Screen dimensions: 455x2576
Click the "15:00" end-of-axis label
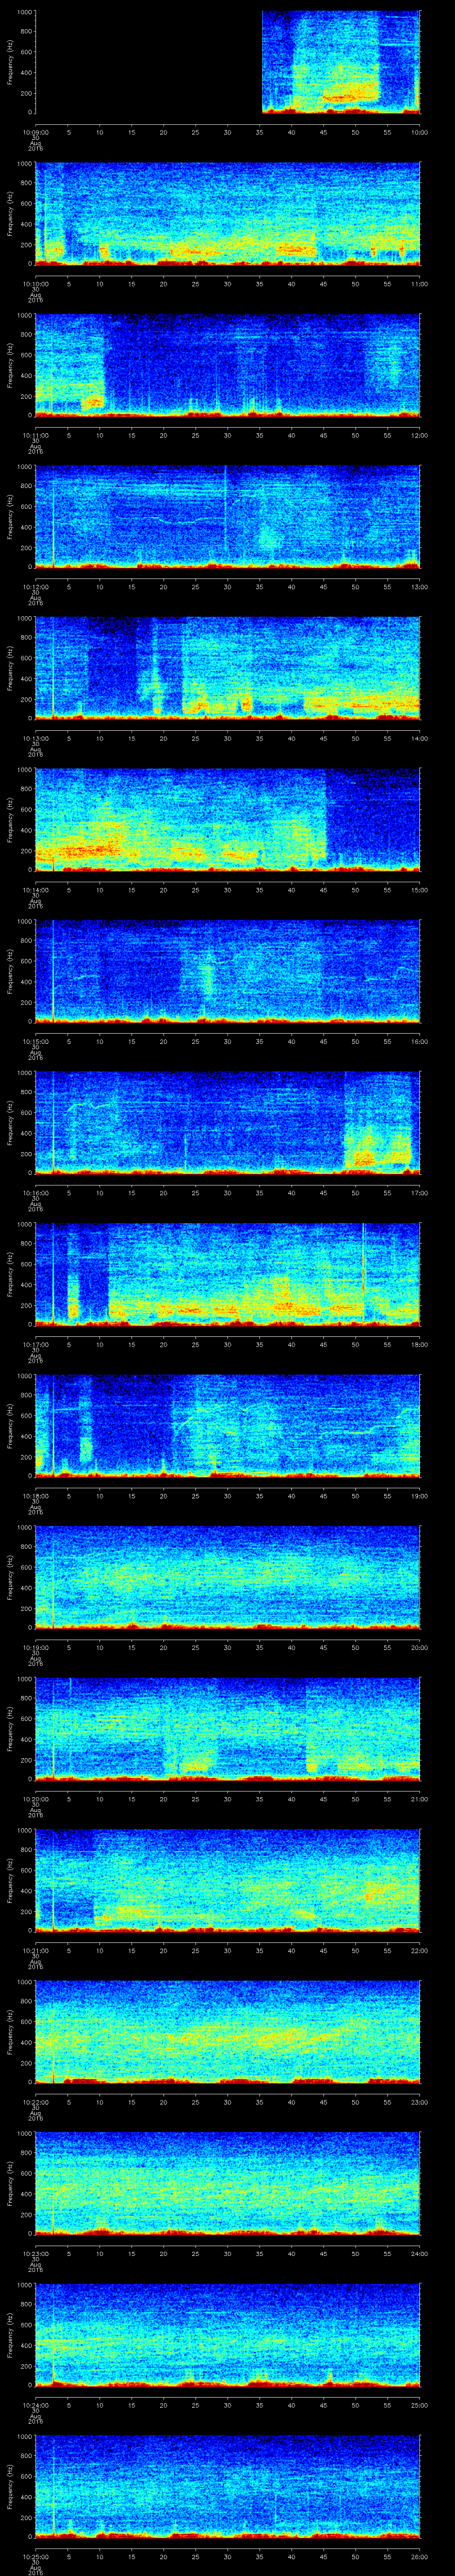click(420, 890)
